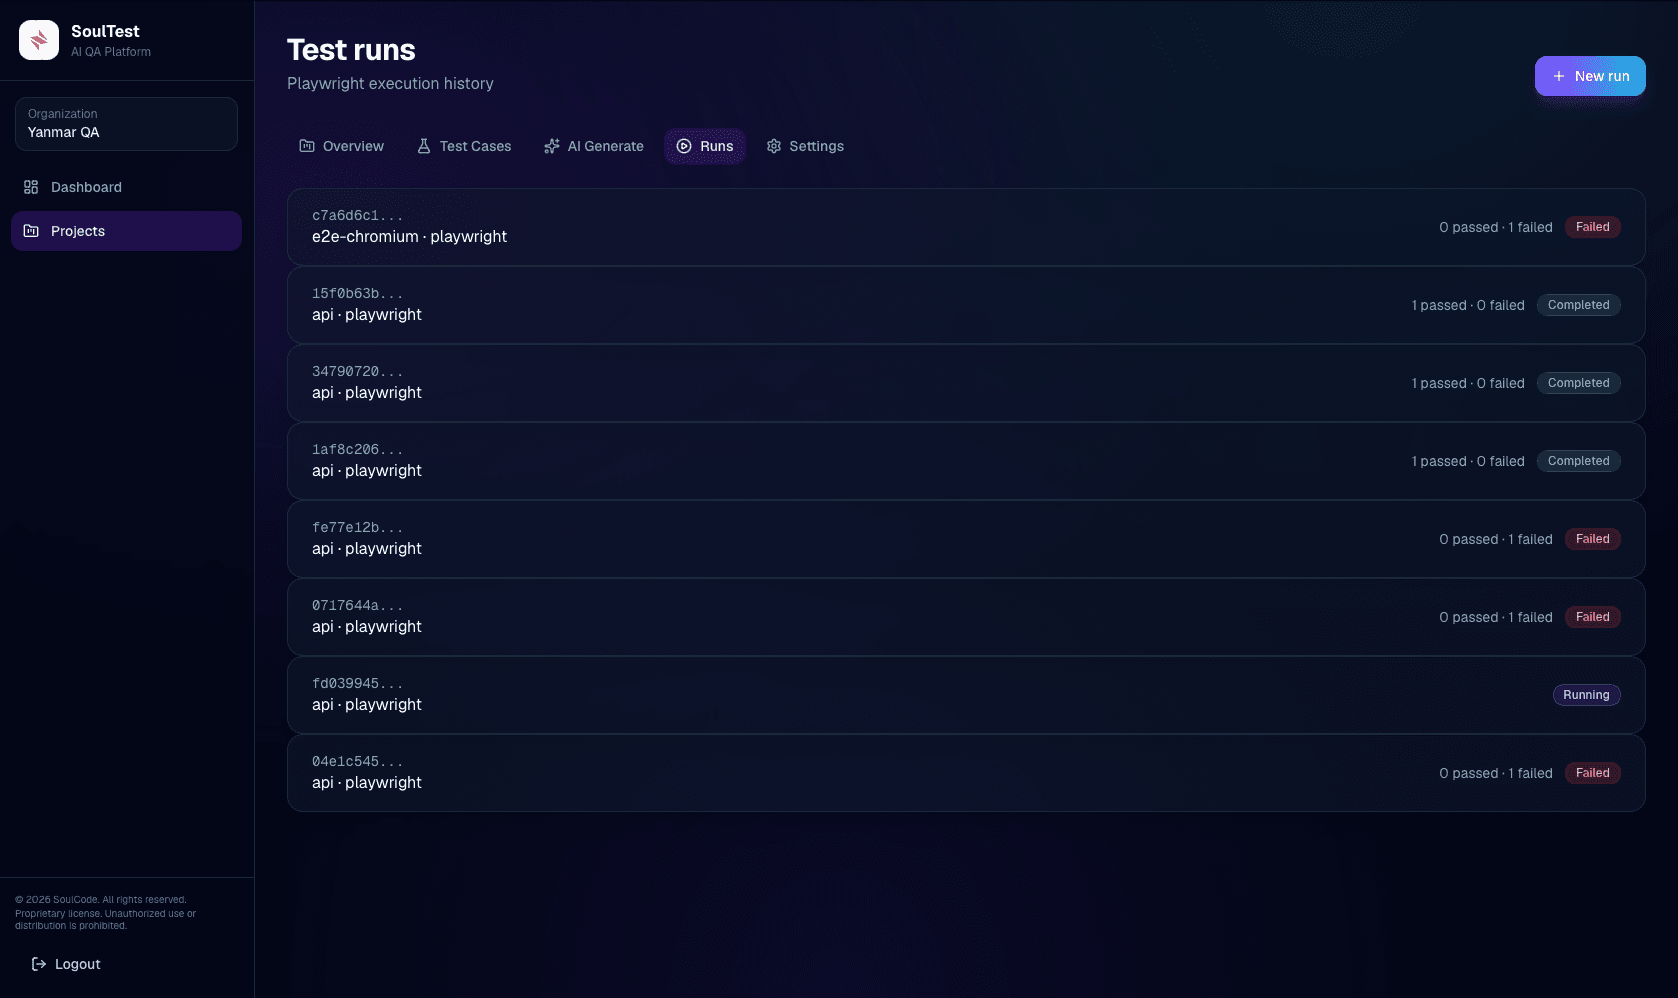Click the Test Cases flask icon
This screenshot has height=998, width=1678.
point(424,146)
